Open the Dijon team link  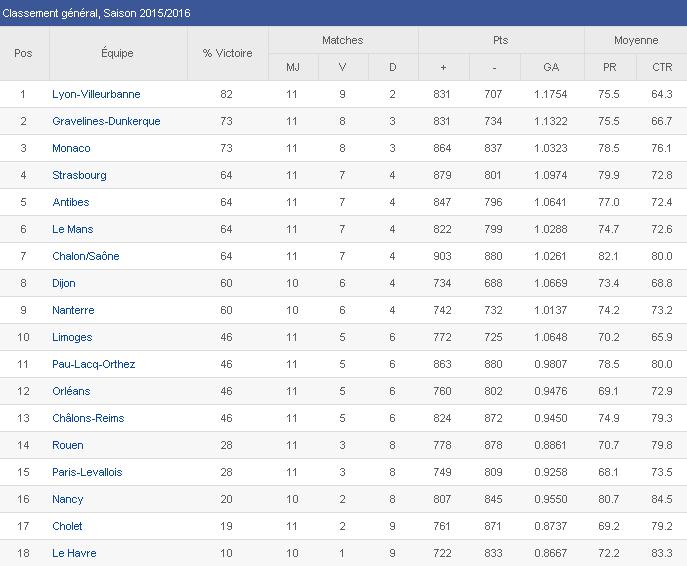(x=64, y=283)
